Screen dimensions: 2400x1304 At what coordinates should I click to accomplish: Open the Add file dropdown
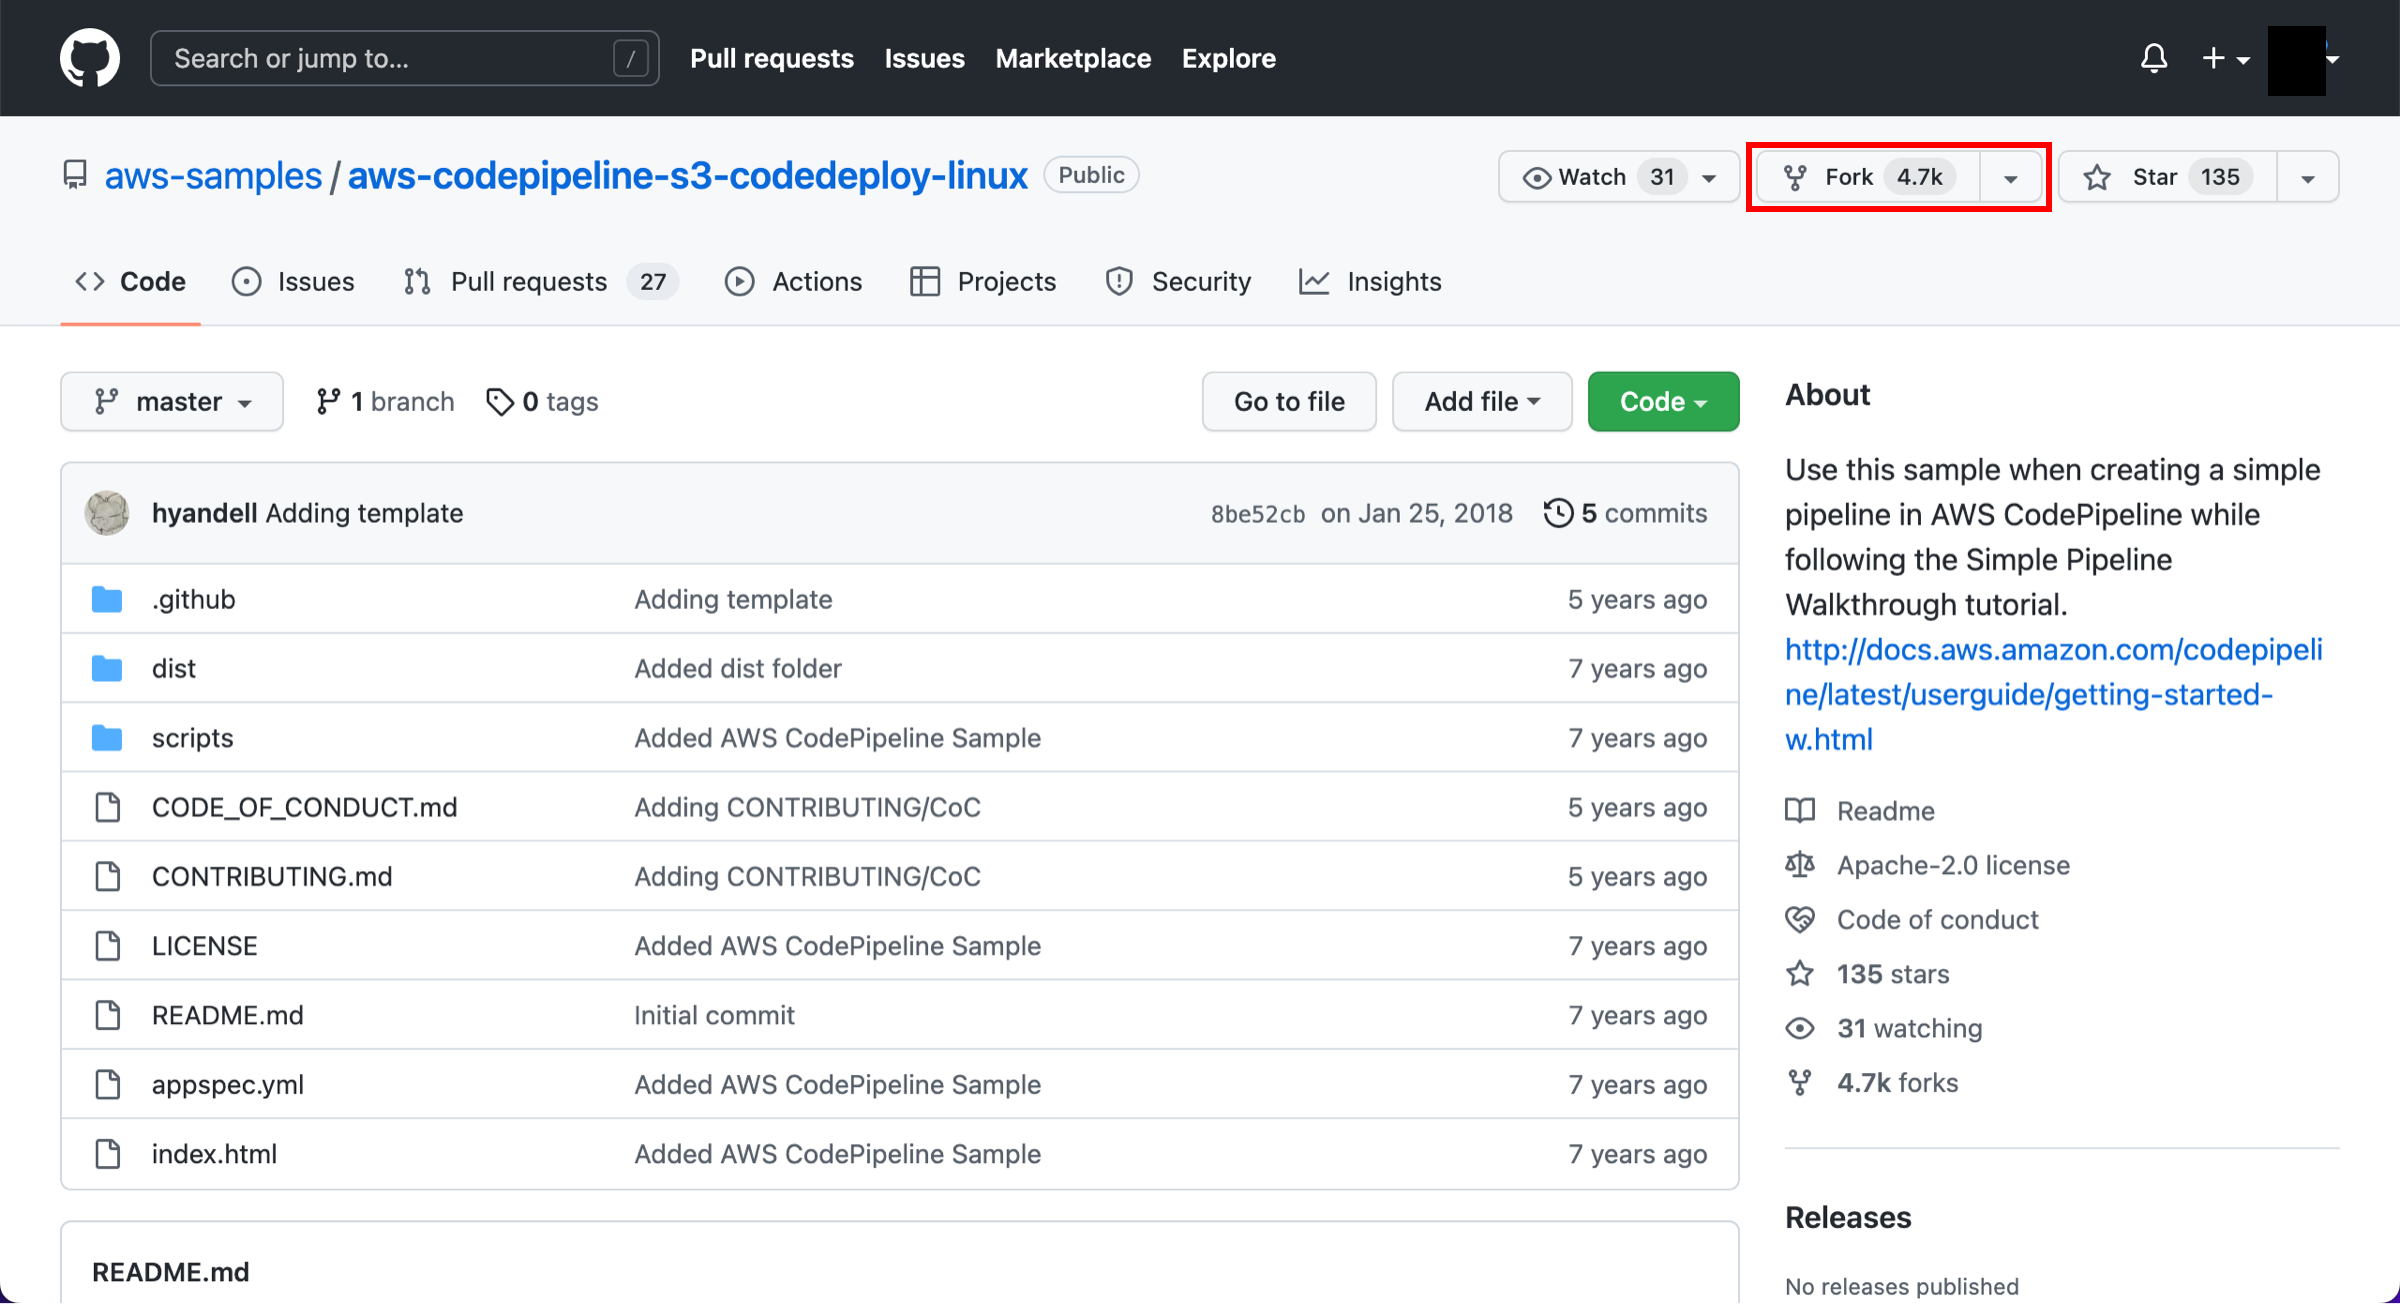(x=1482, y=402)
